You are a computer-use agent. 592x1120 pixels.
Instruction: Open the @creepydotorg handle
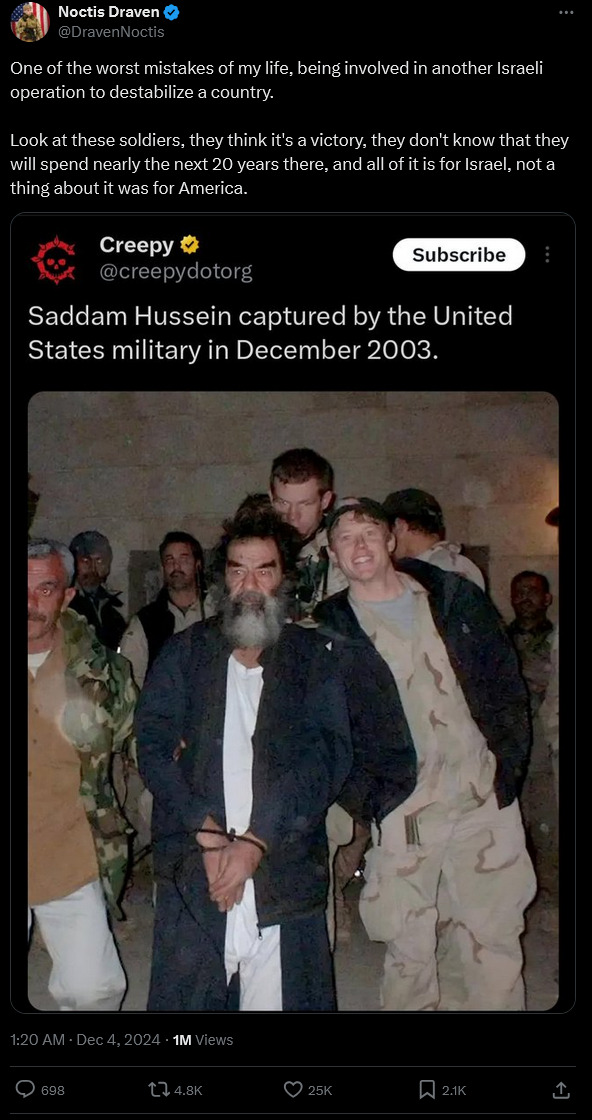pos(176,272)
